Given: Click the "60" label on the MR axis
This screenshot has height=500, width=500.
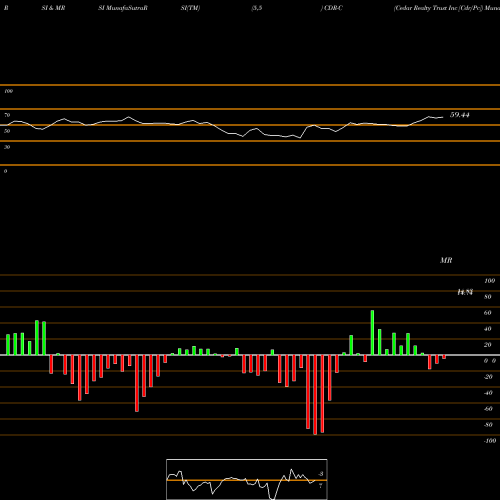Looking at the screenshot, I should (x=488, y=313).
